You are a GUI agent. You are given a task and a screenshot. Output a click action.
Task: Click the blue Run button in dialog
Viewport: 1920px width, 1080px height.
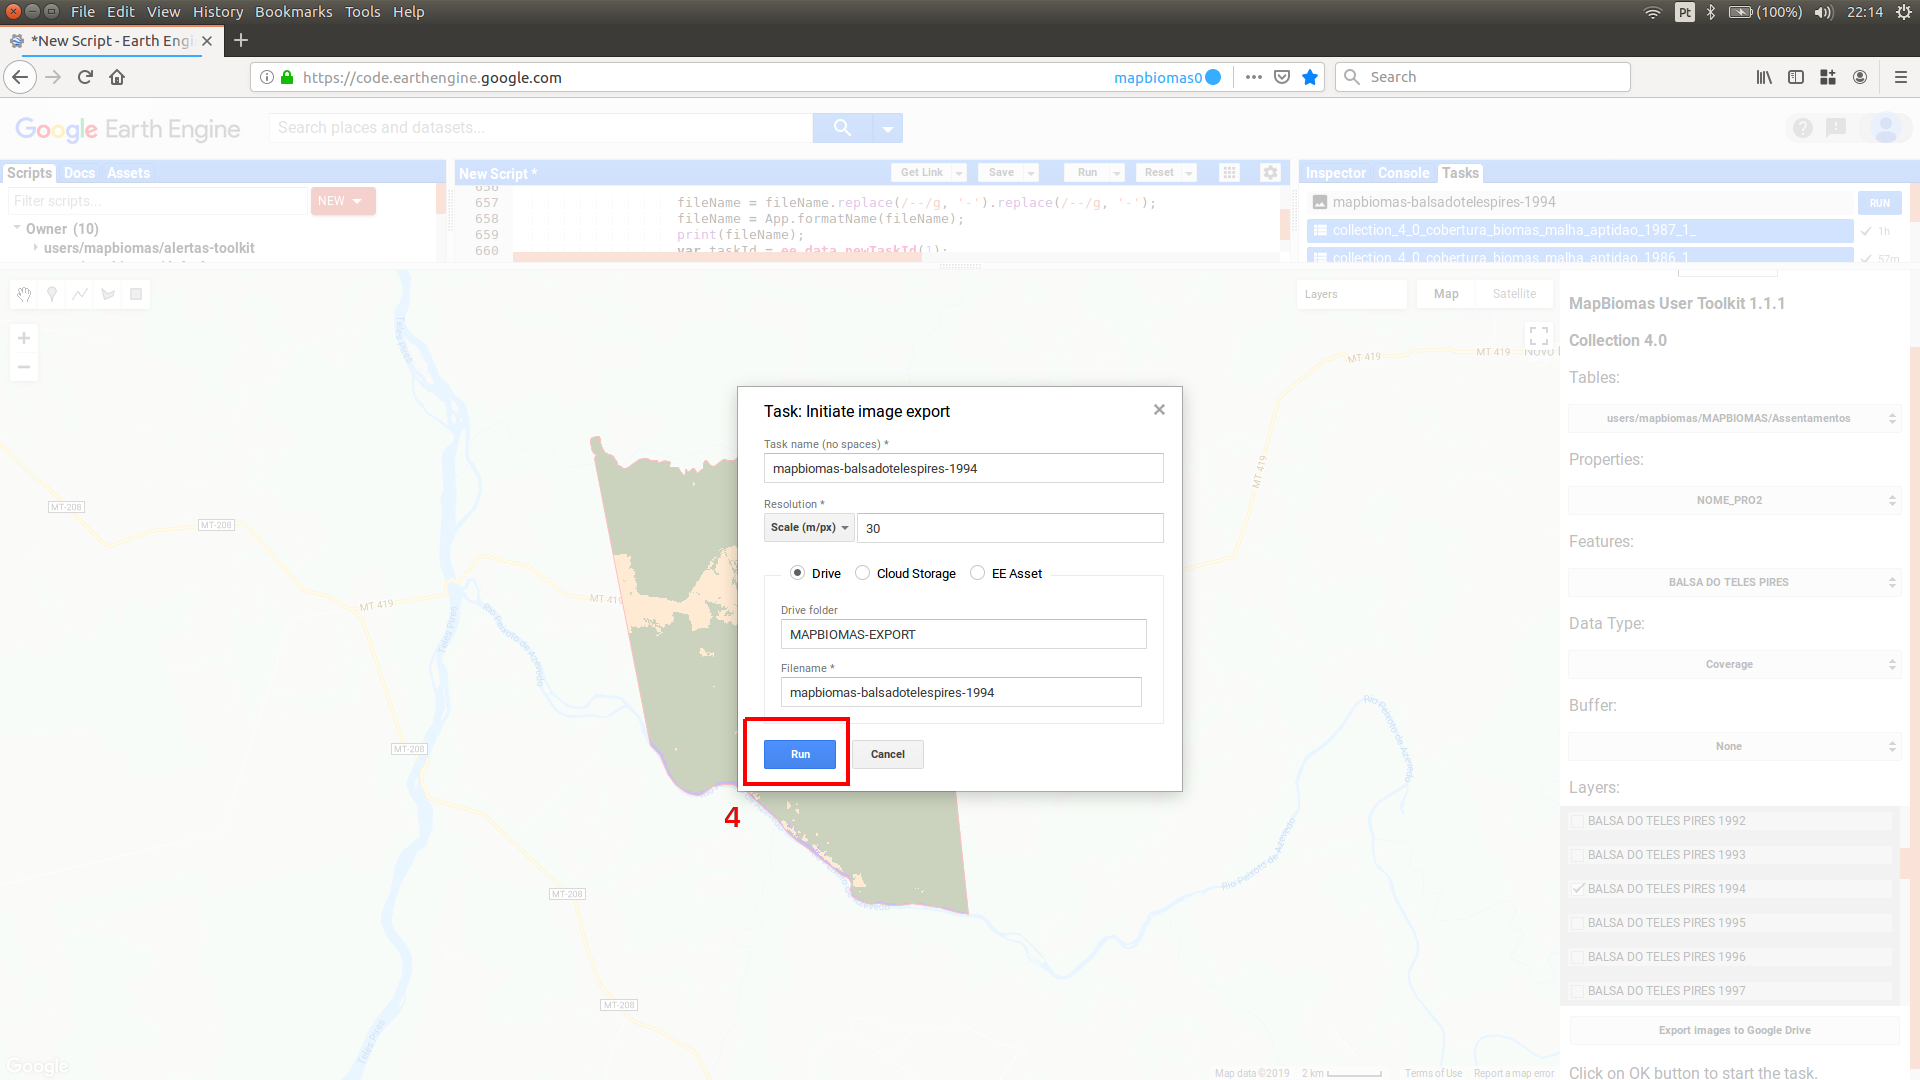[799, 754]
